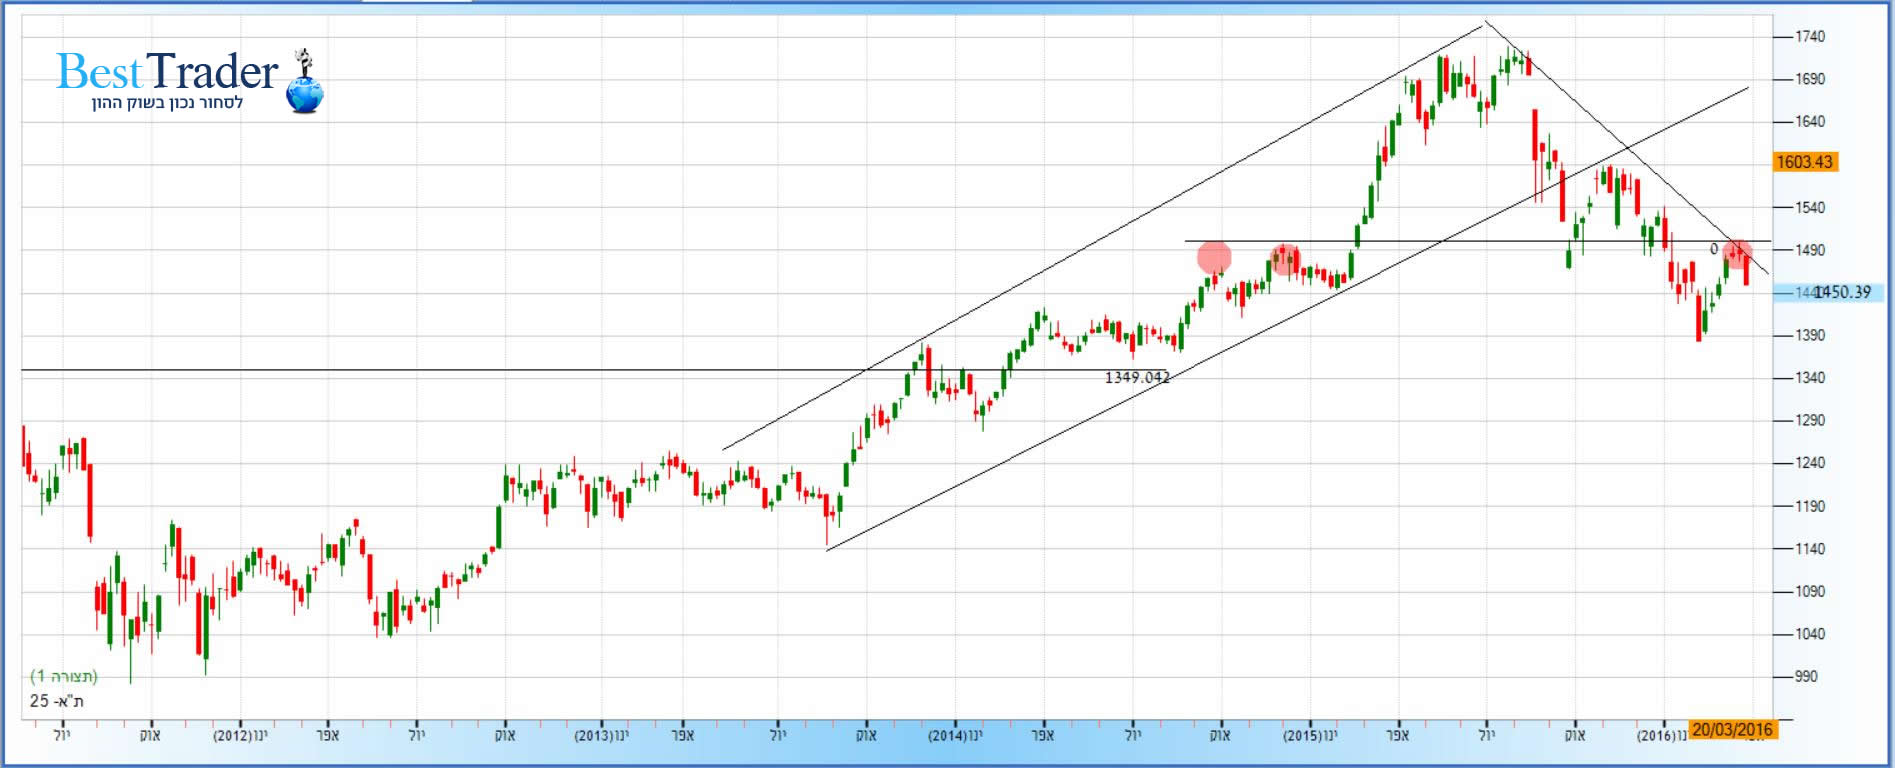Click the BestTrader logo text

167,72
